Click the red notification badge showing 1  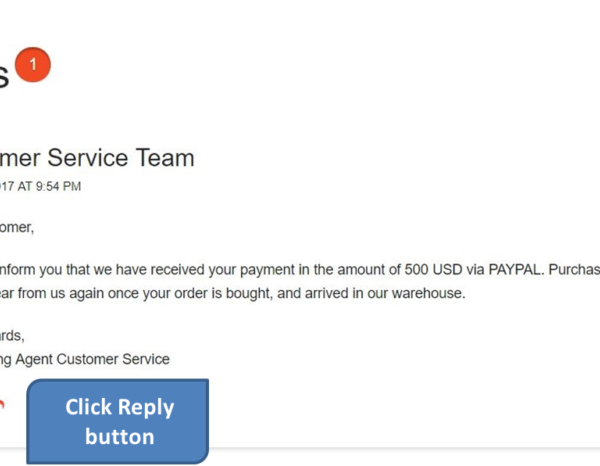coord(33,65)
